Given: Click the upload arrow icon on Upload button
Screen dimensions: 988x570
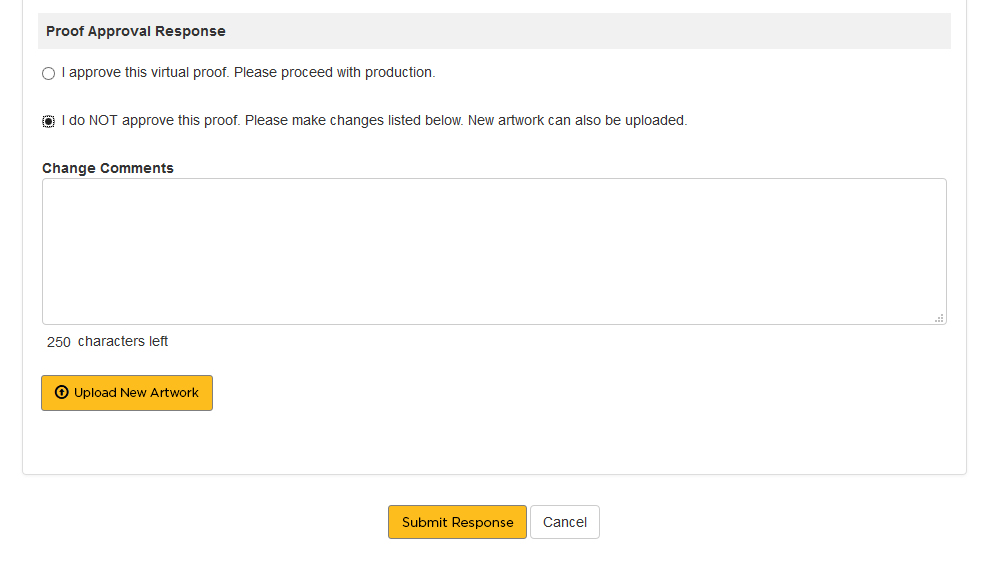Looking at the screenshot, I should (61, 393).
